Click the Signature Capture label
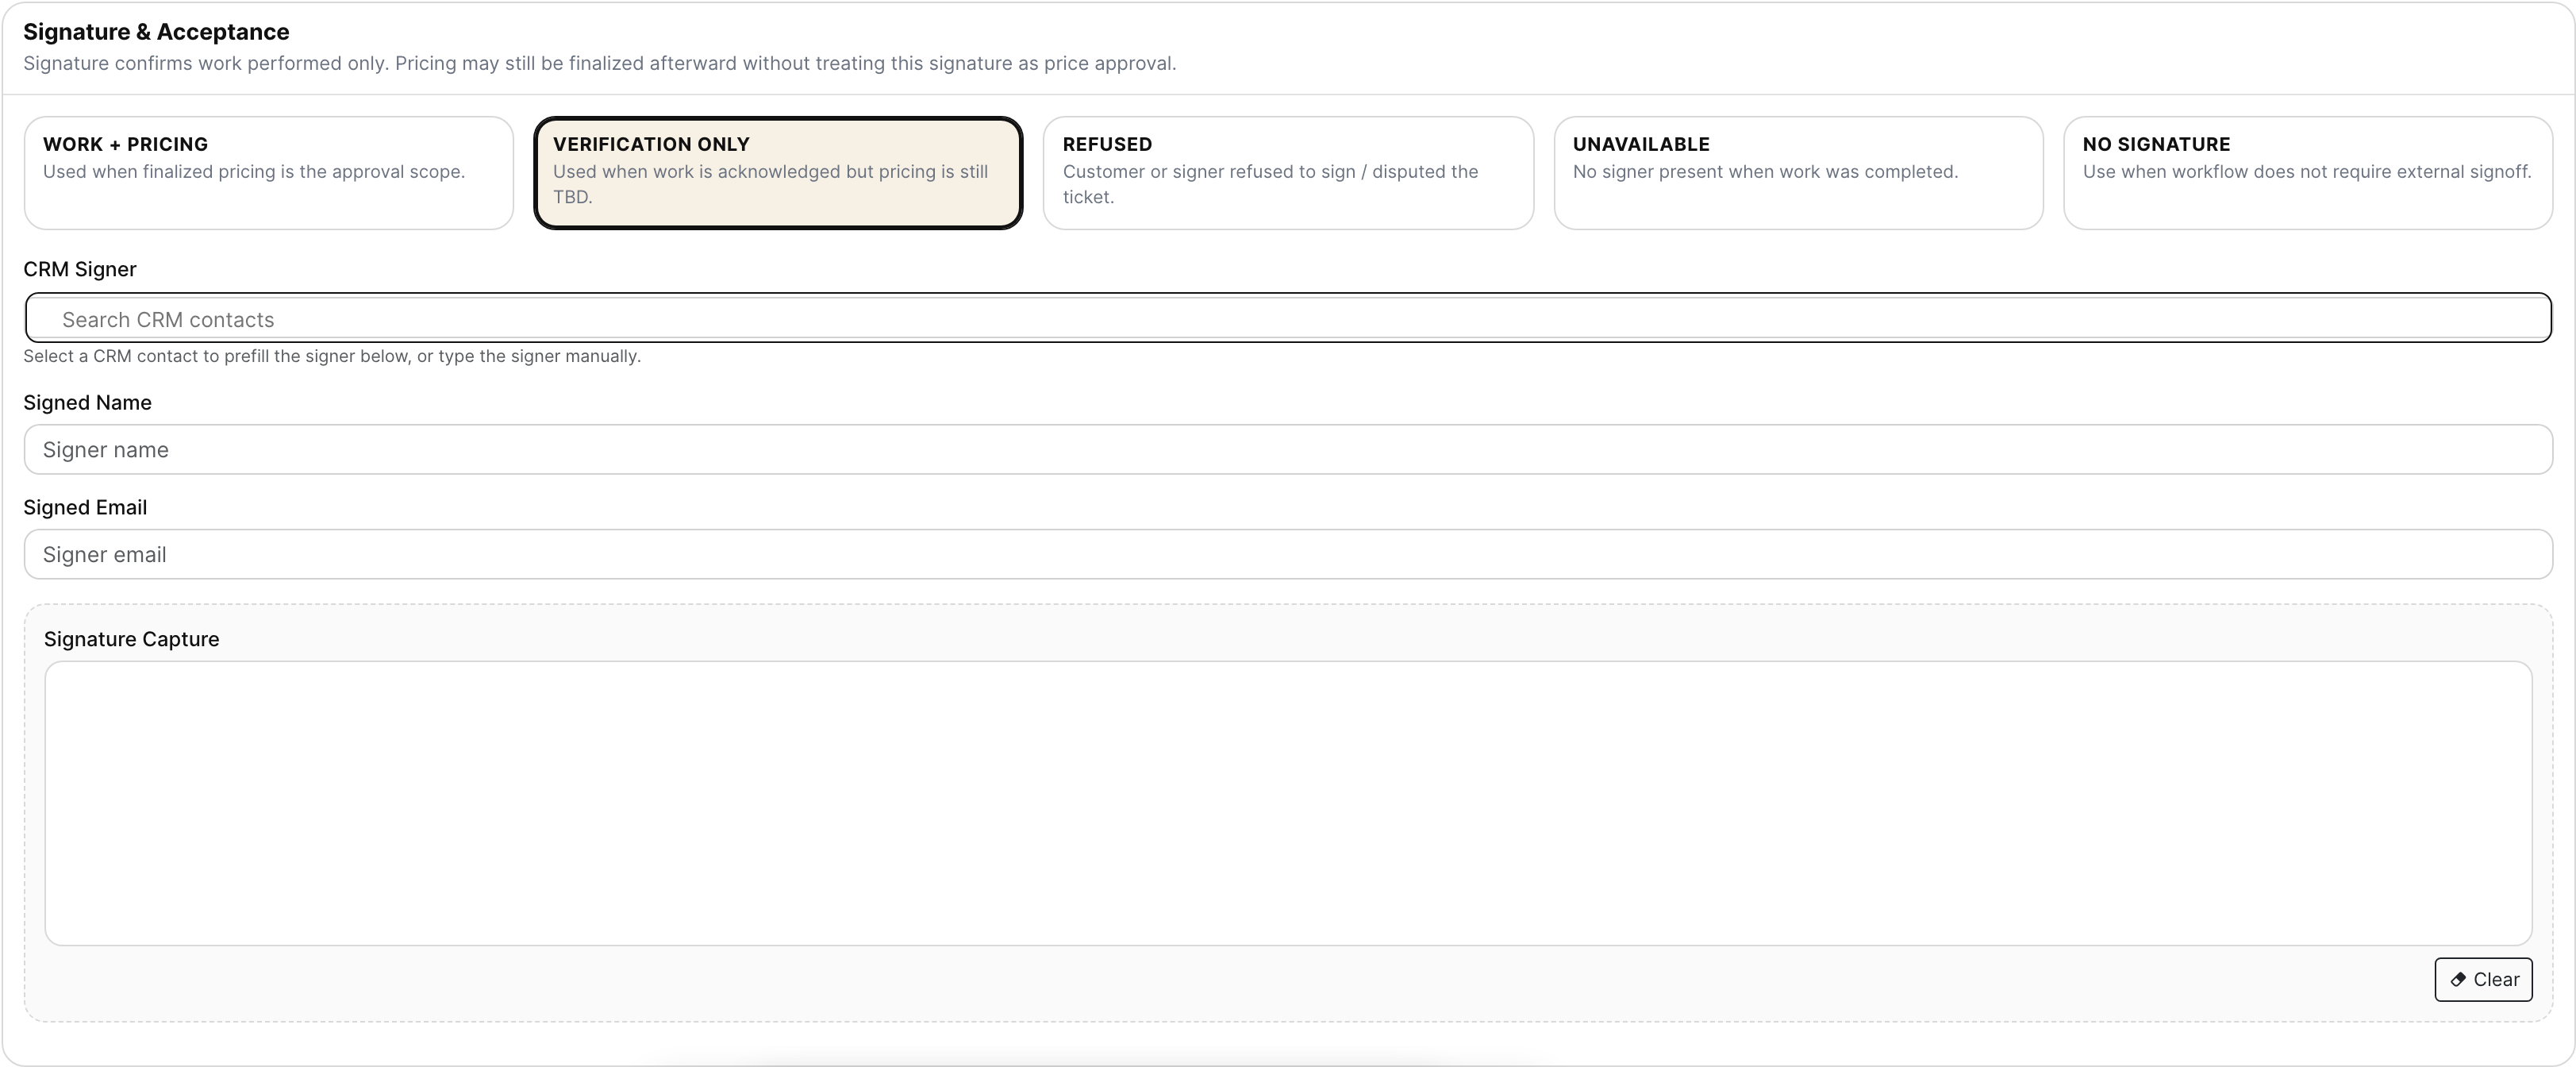2576x1067 pixels. [131, 639]
